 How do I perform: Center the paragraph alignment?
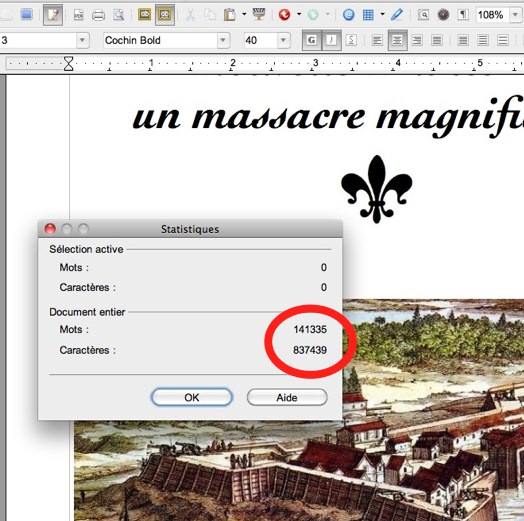397,40
